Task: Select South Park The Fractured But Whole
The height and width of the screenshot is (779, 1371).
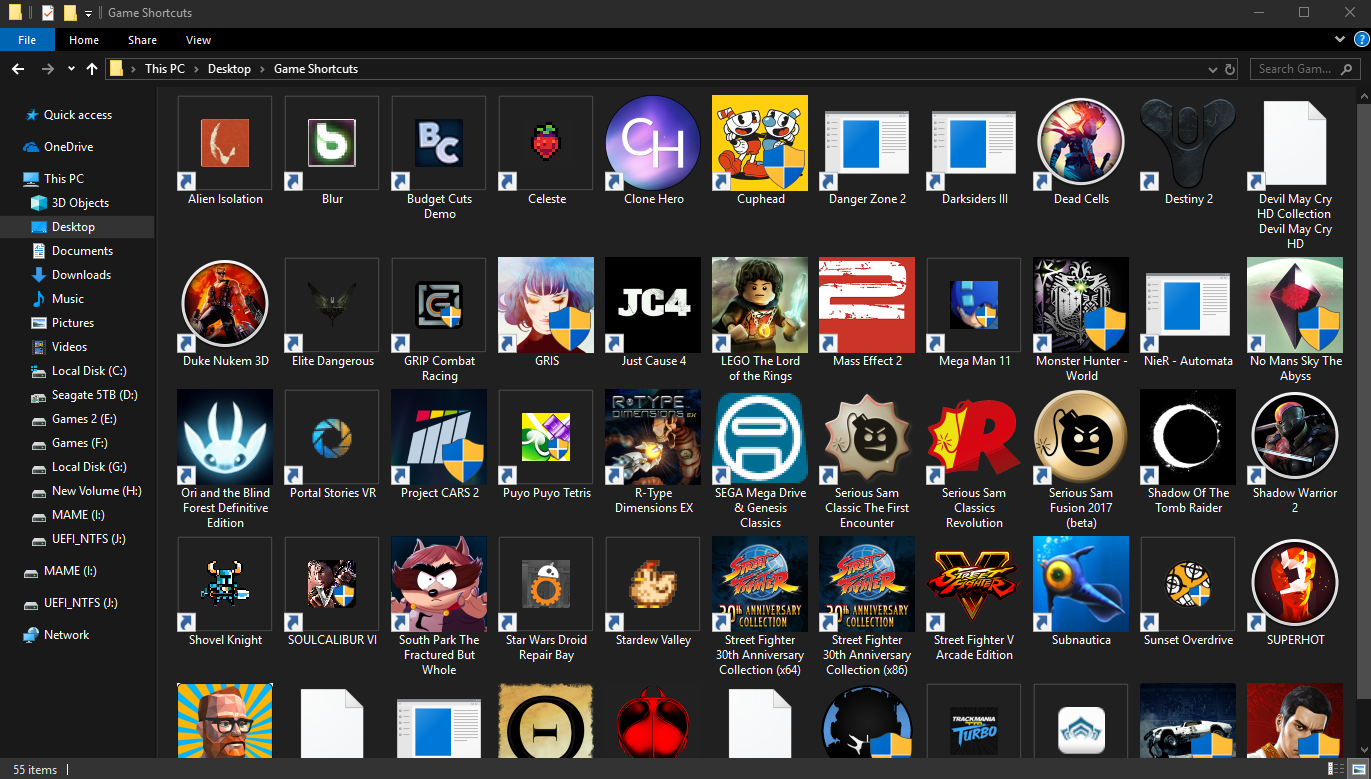Action: [439, 584]
